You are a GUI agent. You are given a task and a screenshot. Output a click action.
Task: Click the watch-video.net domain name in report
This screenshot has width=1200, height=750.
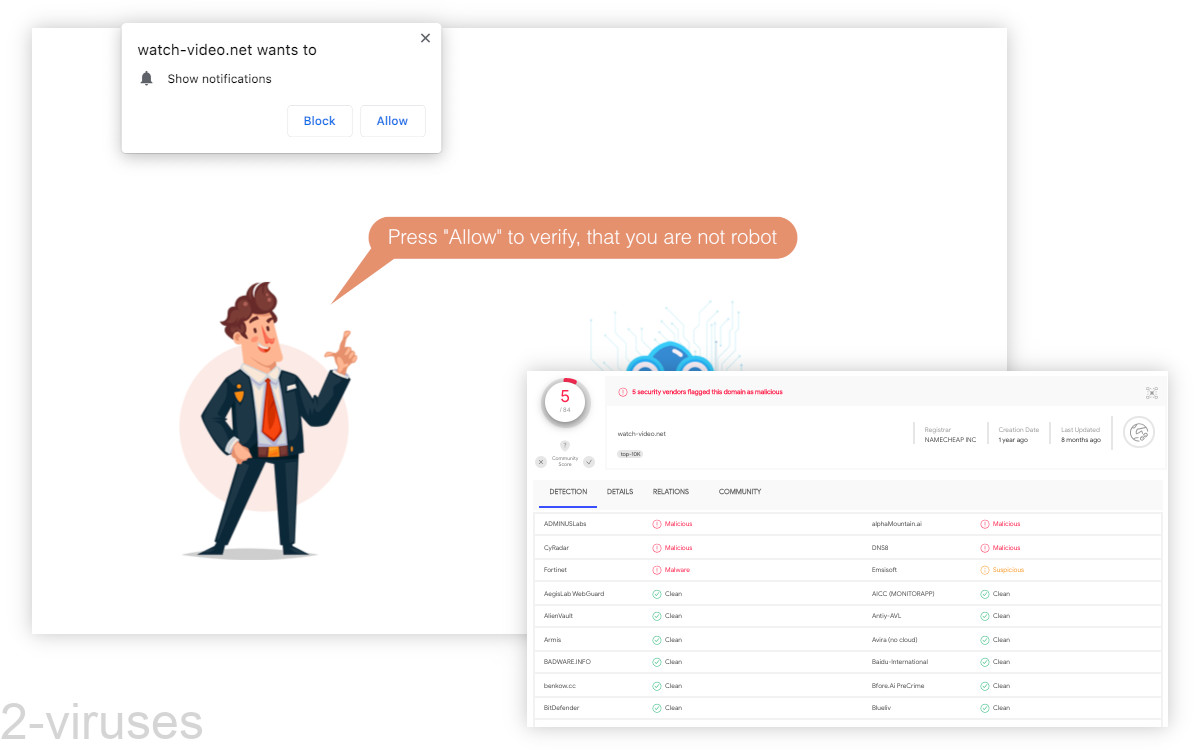[641, 434]
